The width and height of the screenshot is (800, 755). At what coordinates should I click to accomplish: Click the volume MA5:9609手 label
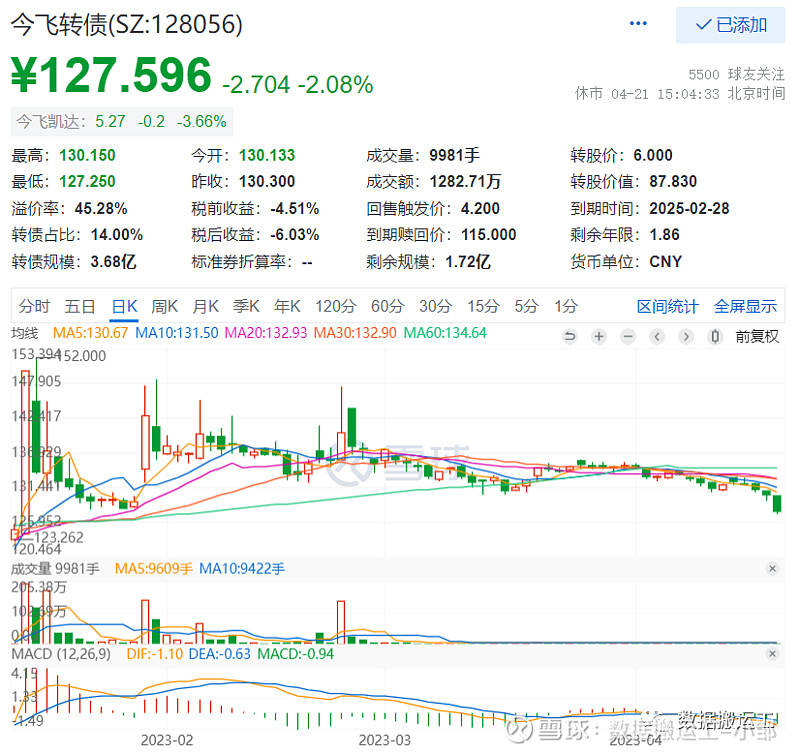pyautogui.click(x=154, y=569)
